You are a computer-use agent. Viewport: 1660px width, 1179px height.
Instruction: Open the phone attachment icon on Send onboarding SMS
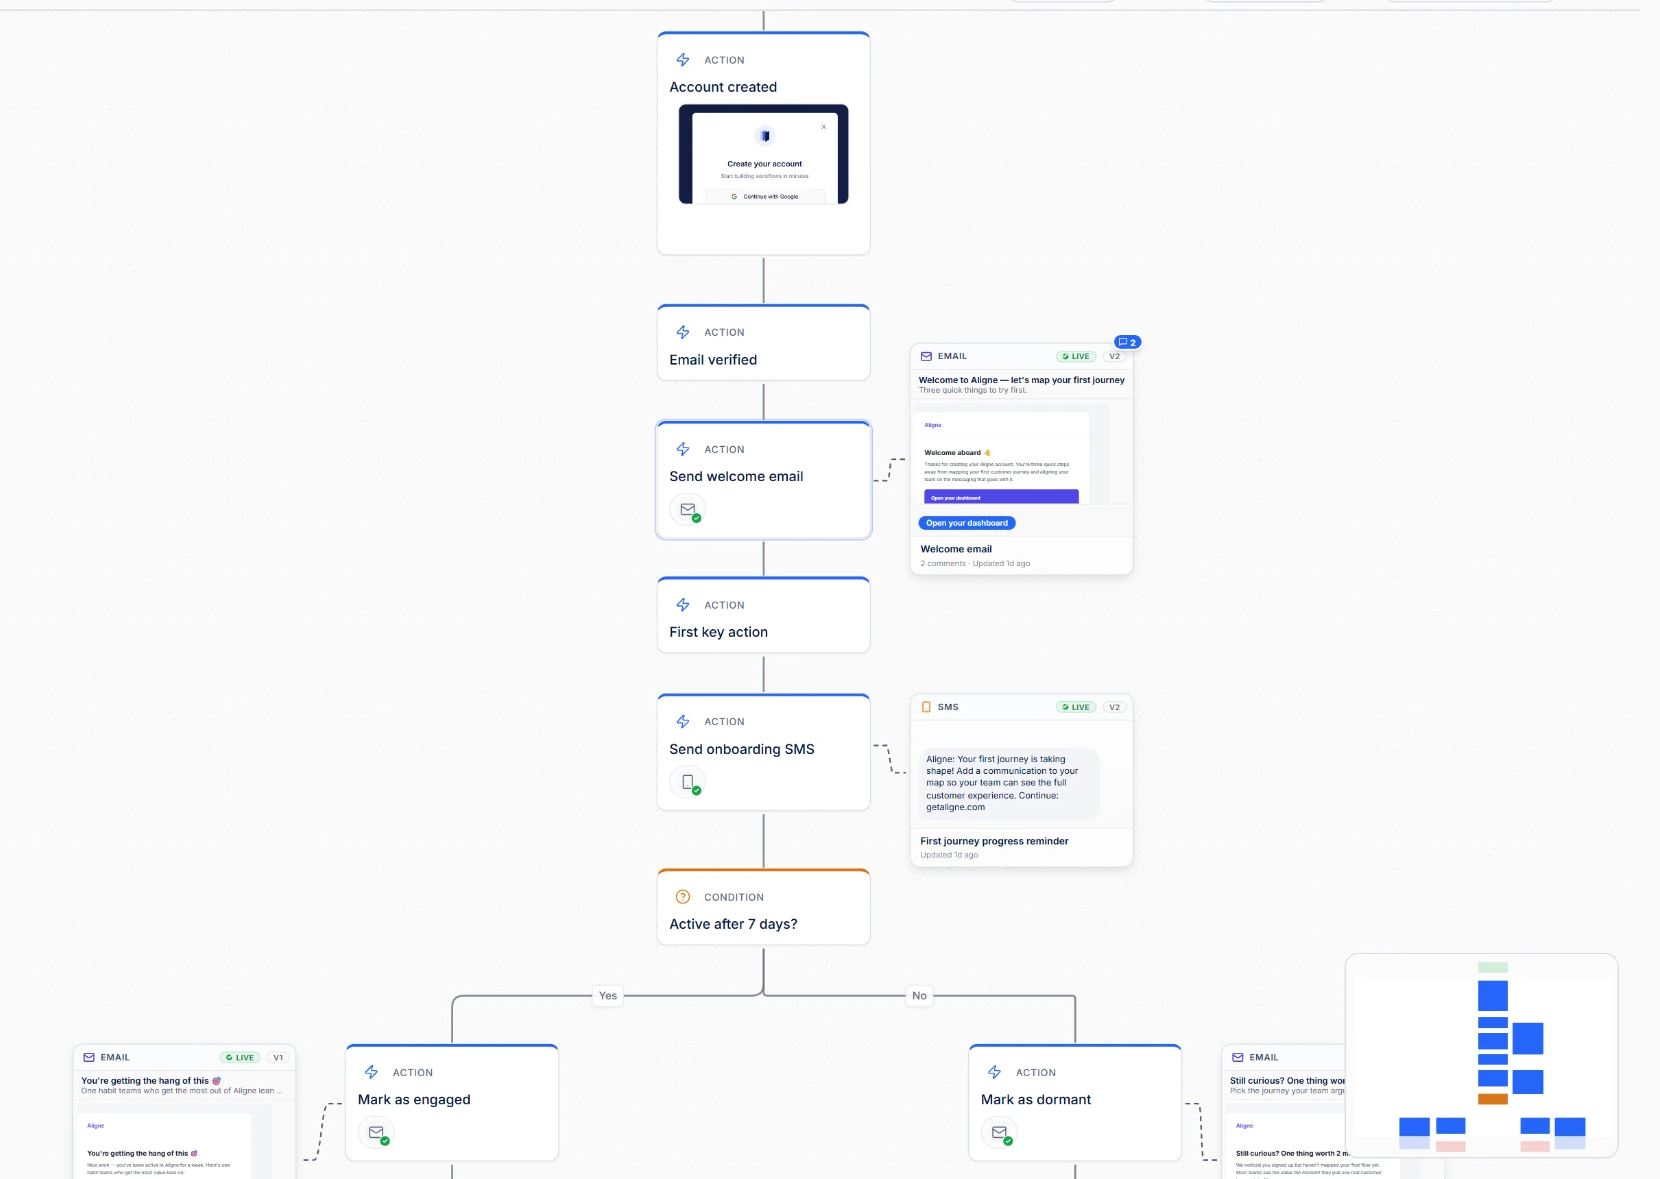click(688, 783)
